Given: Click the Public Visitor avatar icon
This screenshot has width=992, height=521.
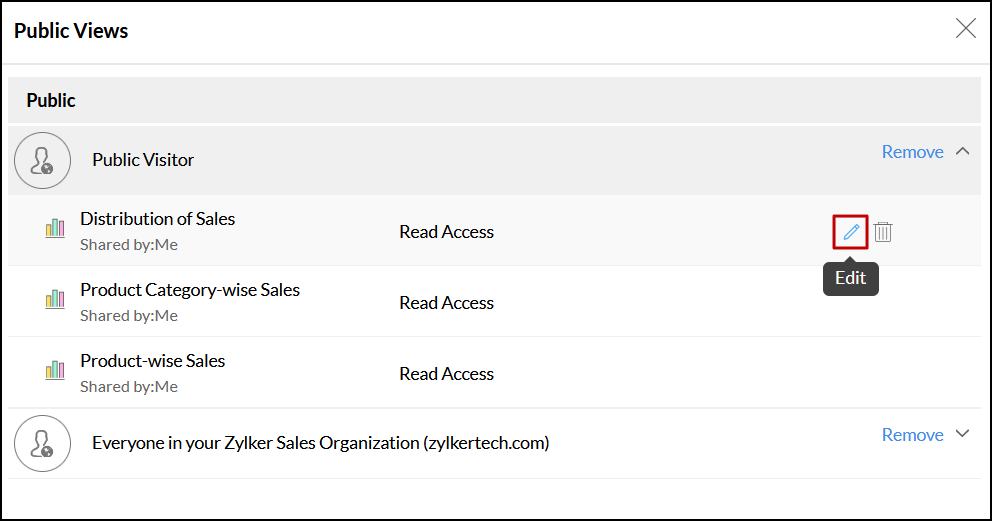Looking at the screenshot, I should tap(43, 160).
